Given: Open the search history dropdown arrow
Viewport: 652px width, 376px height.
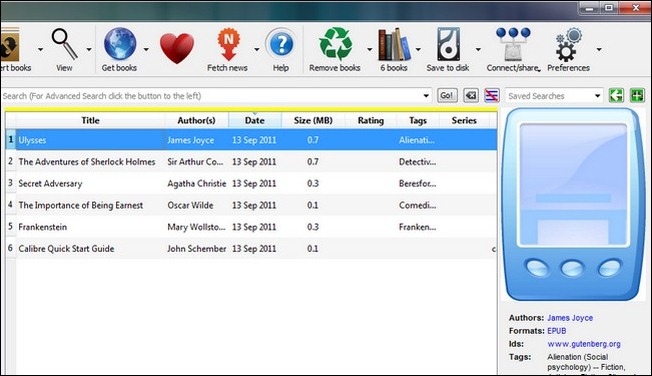Looking at the screenshot, I should [426, 96].
